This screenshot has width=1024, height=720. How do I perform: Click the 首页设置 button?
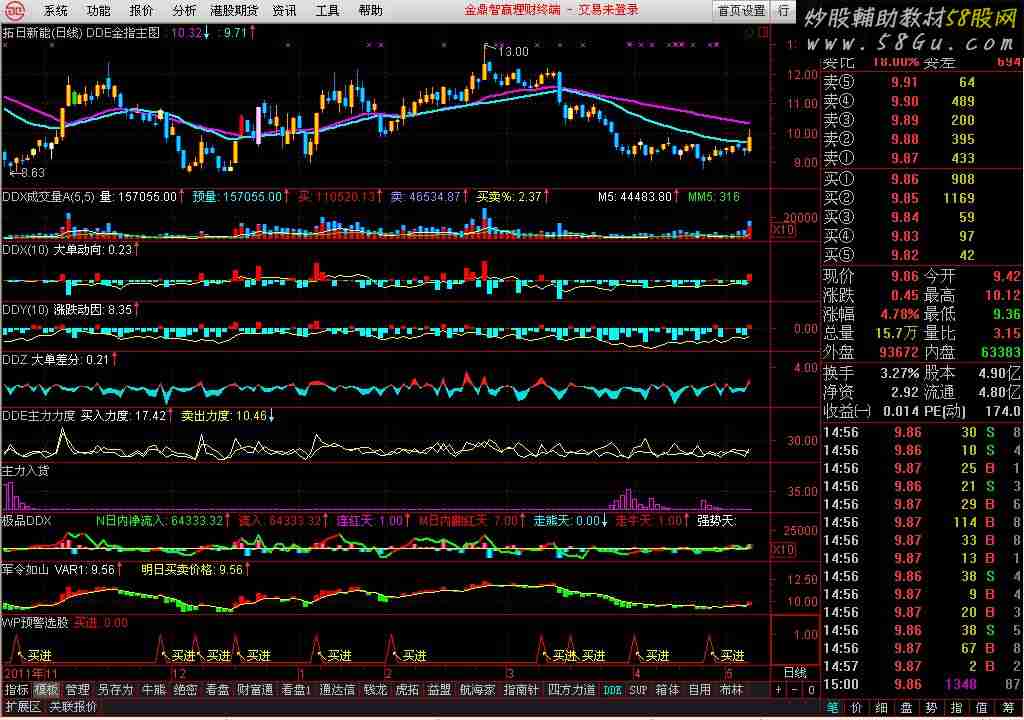click(x=741, y=11)
